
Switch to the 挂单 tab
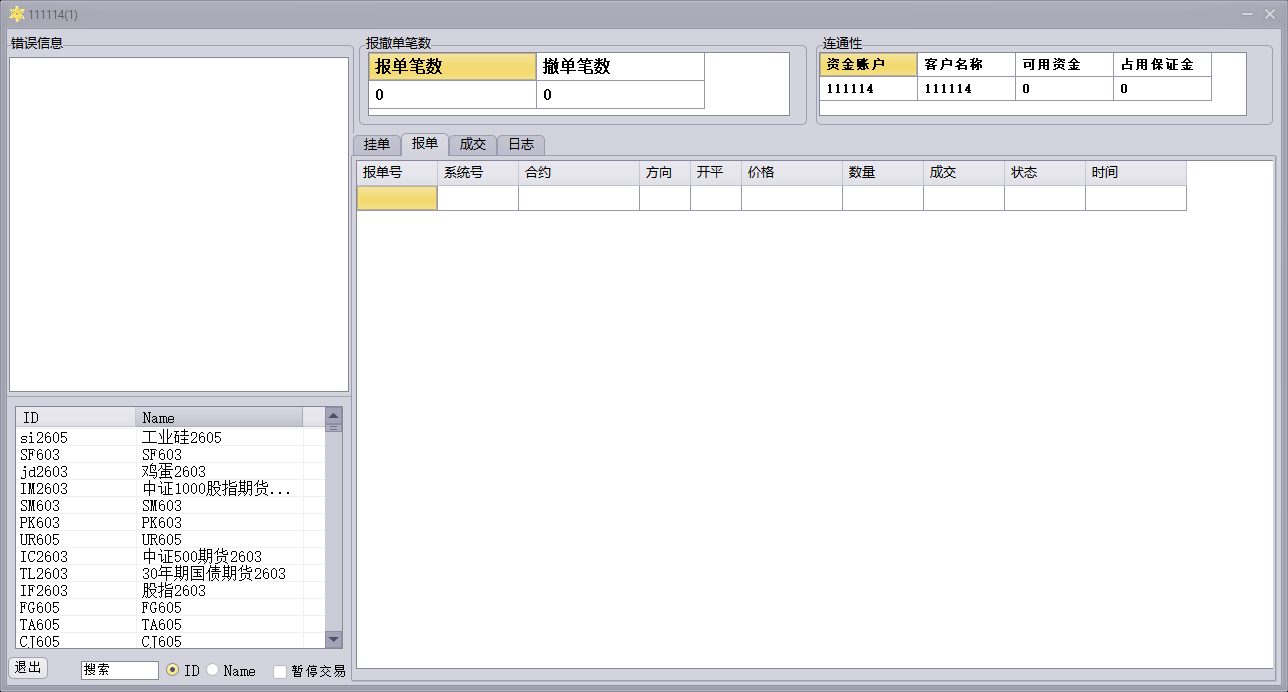(376, 144)
